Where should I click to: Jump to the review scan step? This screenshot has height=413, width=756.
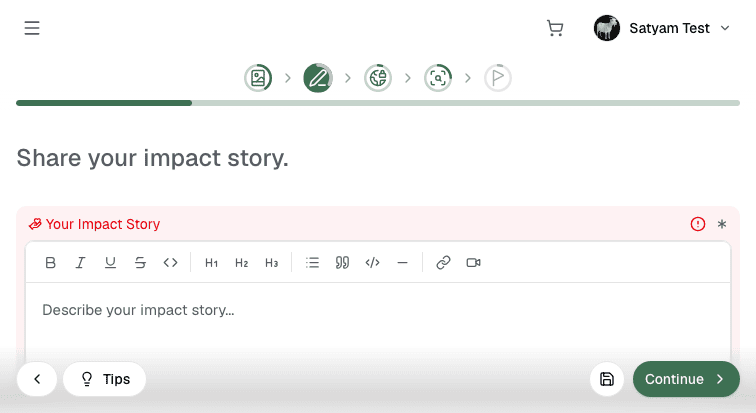[438, 78]
